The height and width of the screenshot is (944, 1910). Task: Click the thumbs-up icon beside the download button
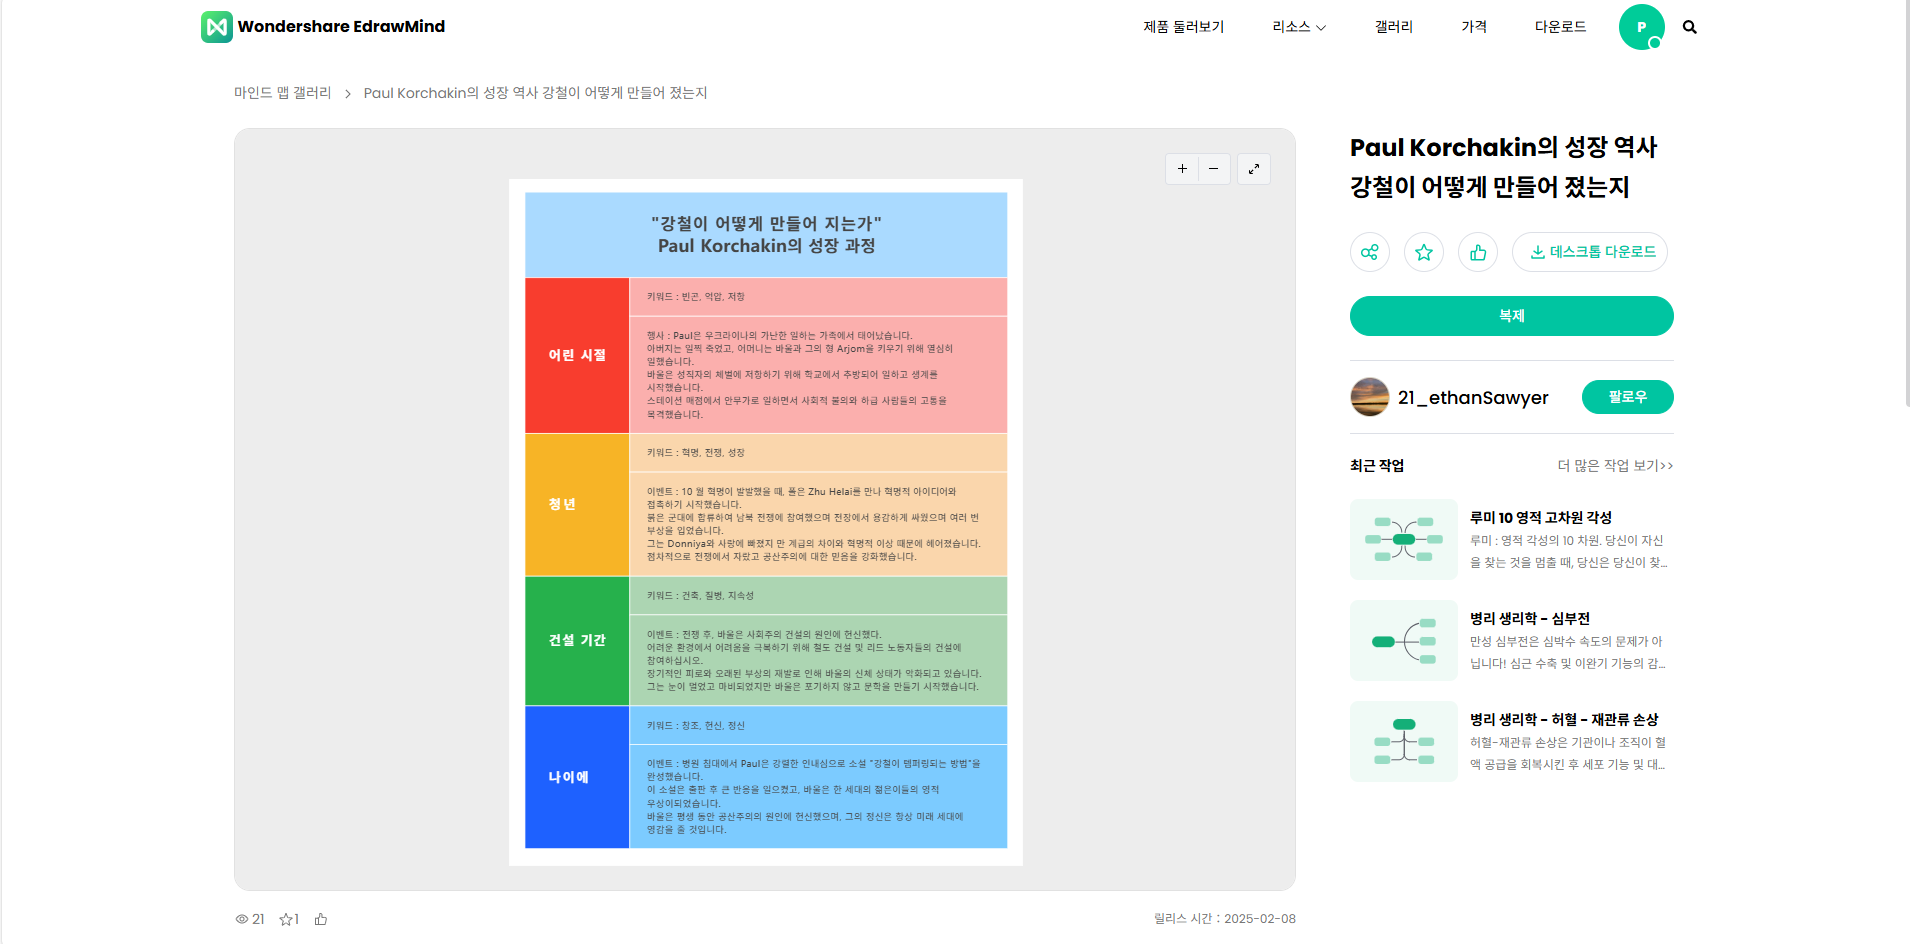pos(1478,252)
